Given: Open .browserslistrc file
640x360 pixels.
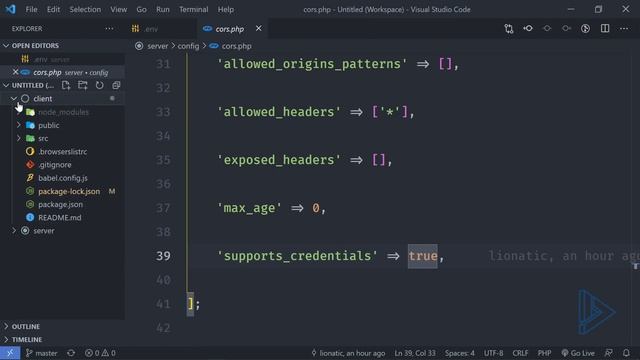Looking at the screenshot, I should pos(62,151).
